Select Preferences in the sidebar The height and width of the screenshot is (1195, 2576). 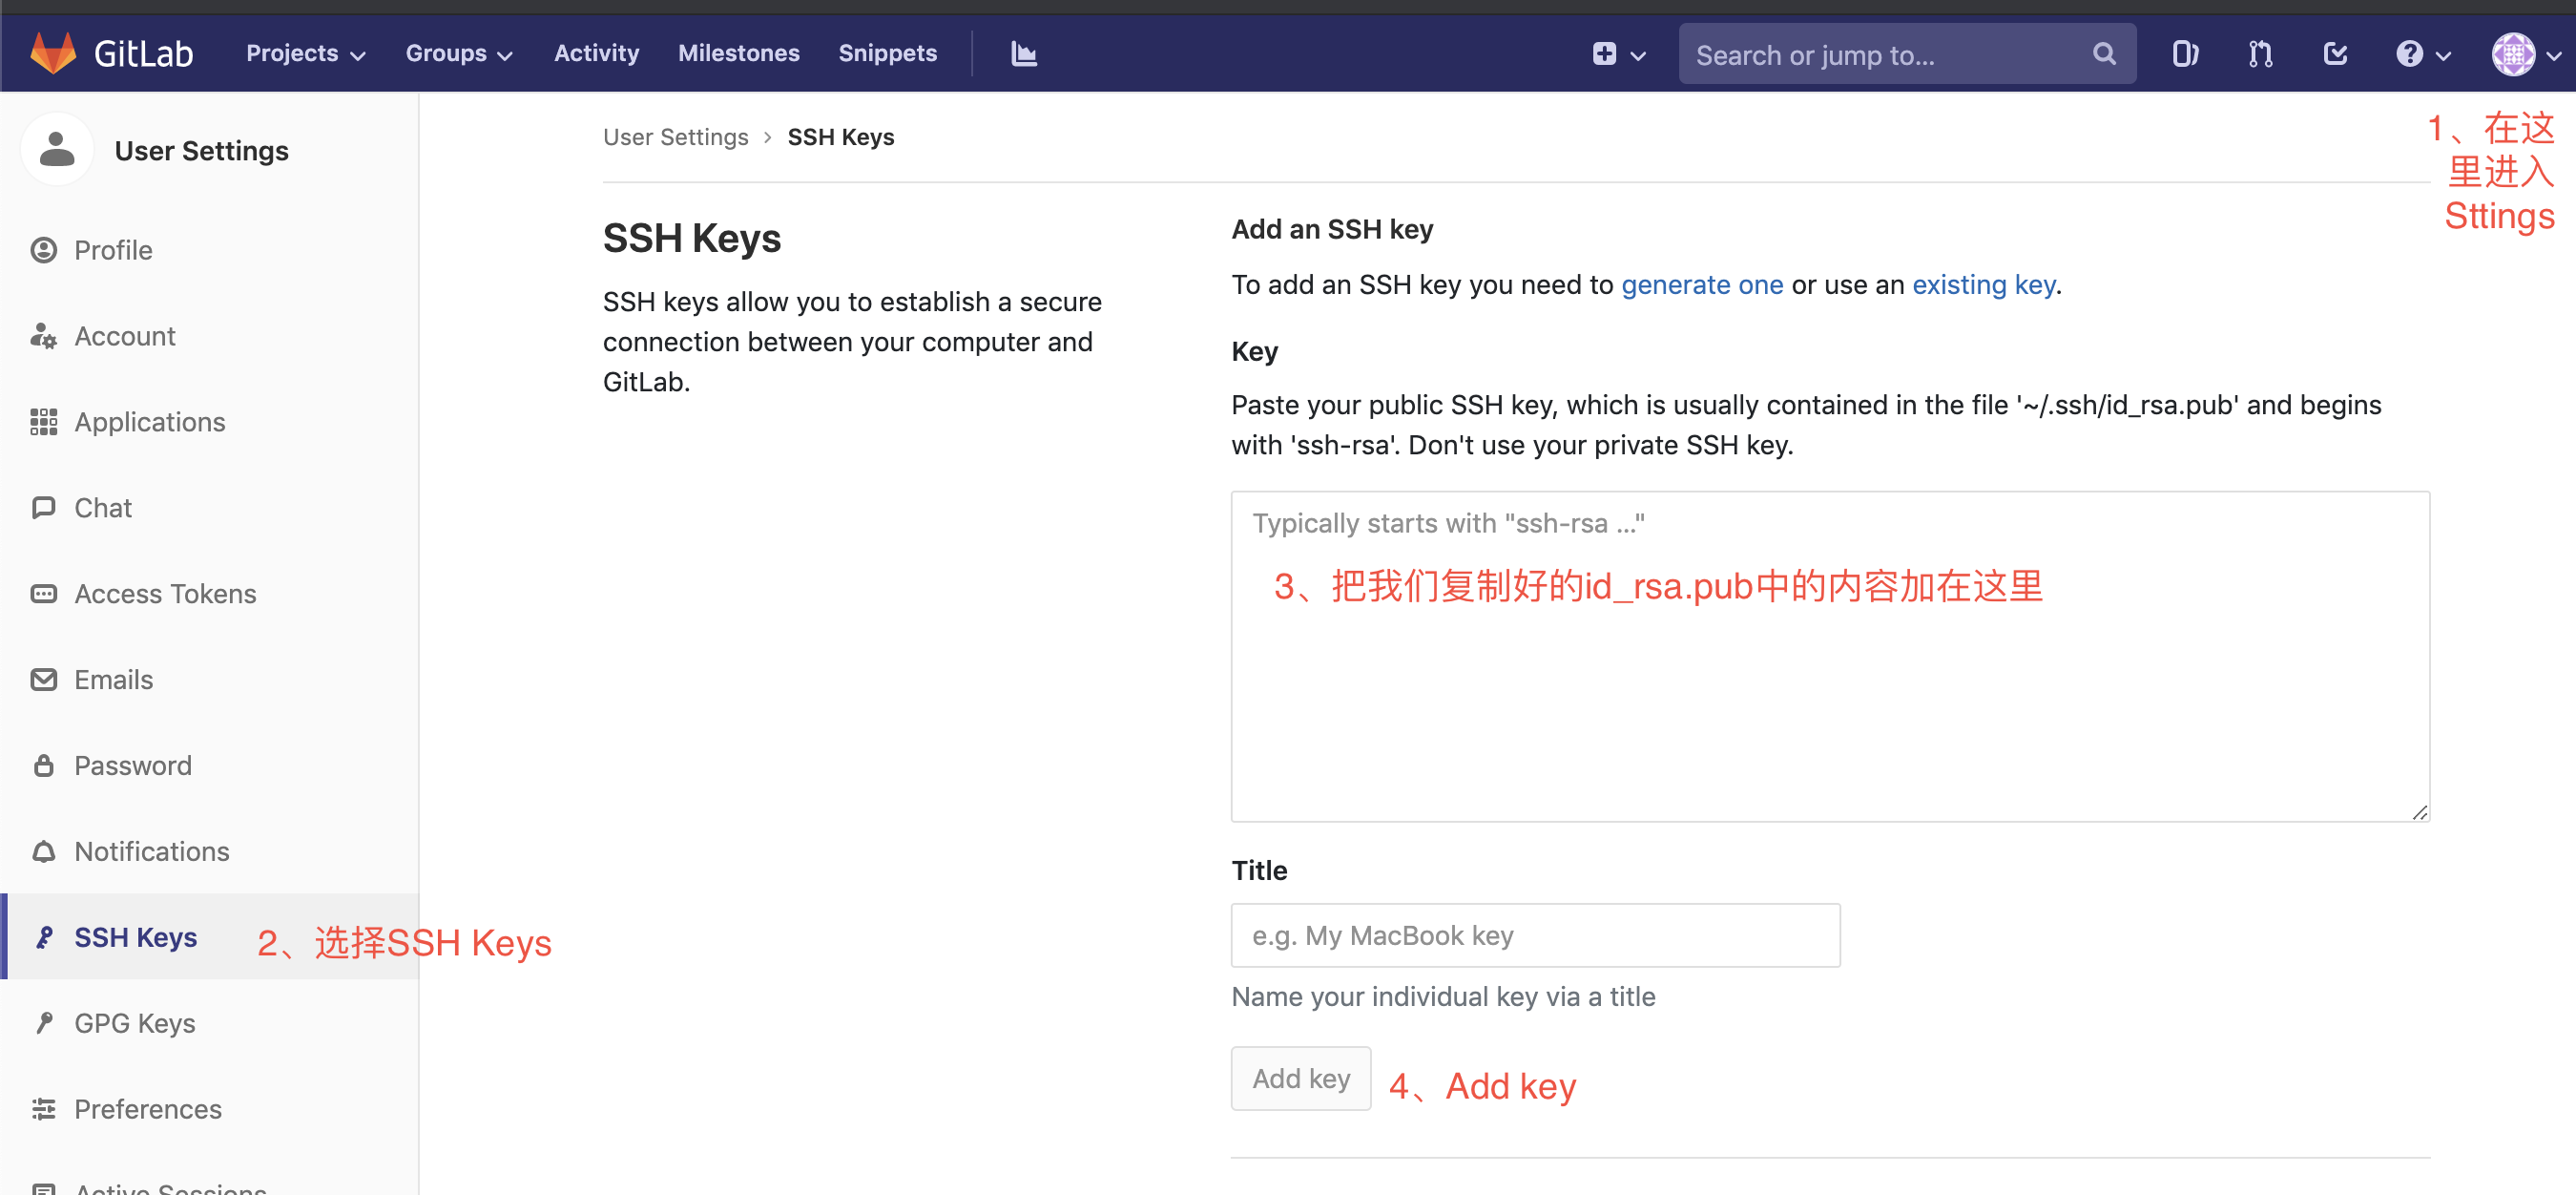click(x=209, y=1109)
